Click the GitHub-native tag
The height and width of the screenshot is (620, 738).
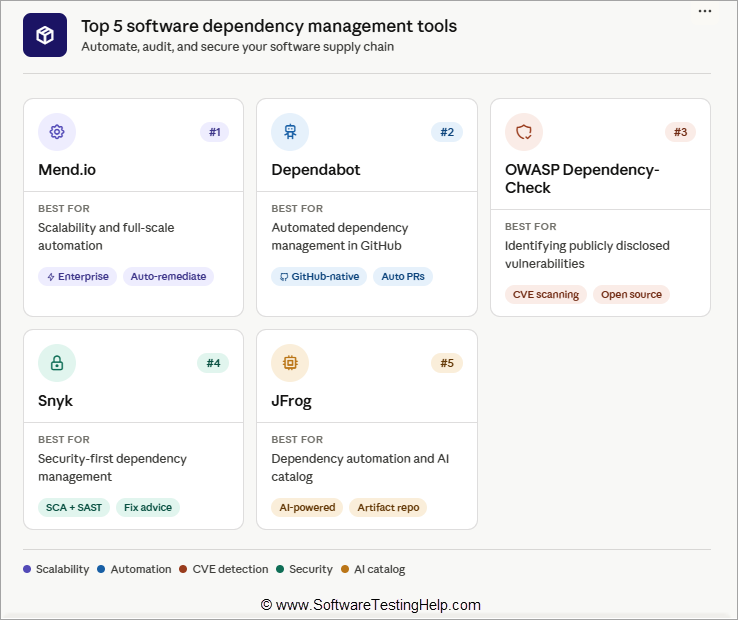point(319,276)
